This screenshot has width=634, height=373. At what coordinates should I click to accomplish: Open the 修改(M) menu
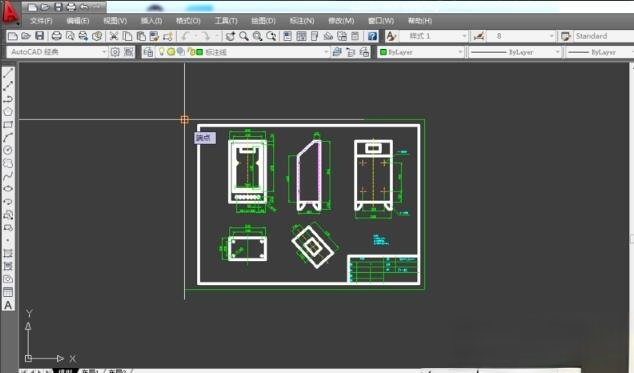pos(341,21)
